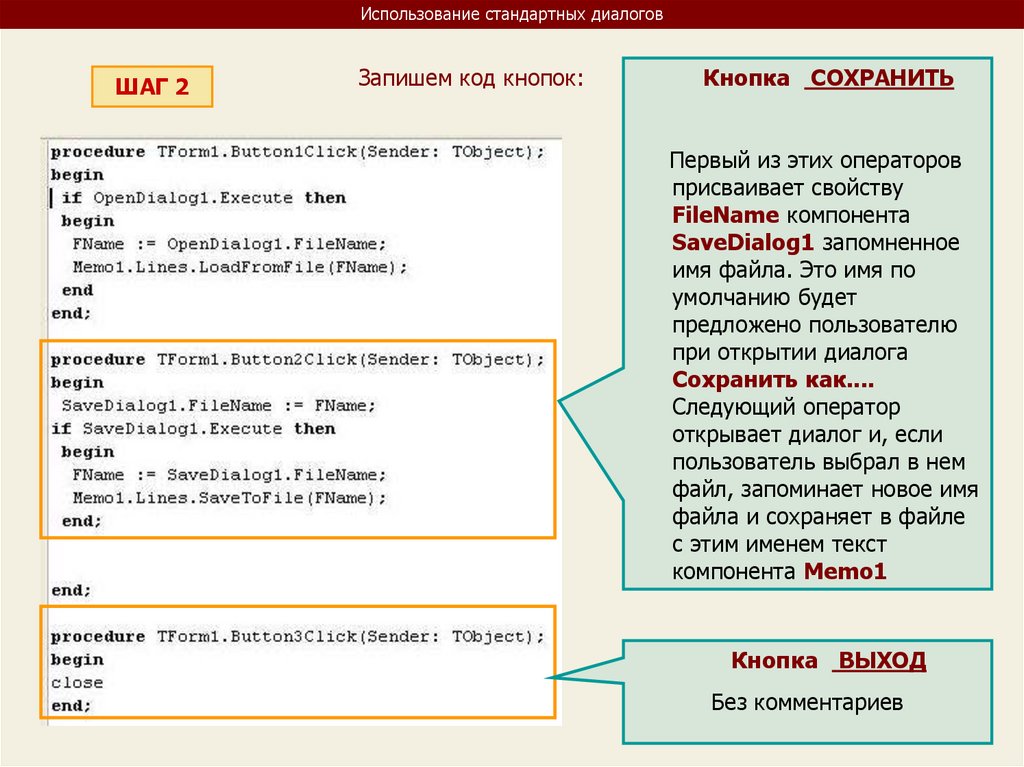This screenshot has height=767, width=1024.
Task: Click the line 'умолчанию будет'
Action: [x=764, y=298]
